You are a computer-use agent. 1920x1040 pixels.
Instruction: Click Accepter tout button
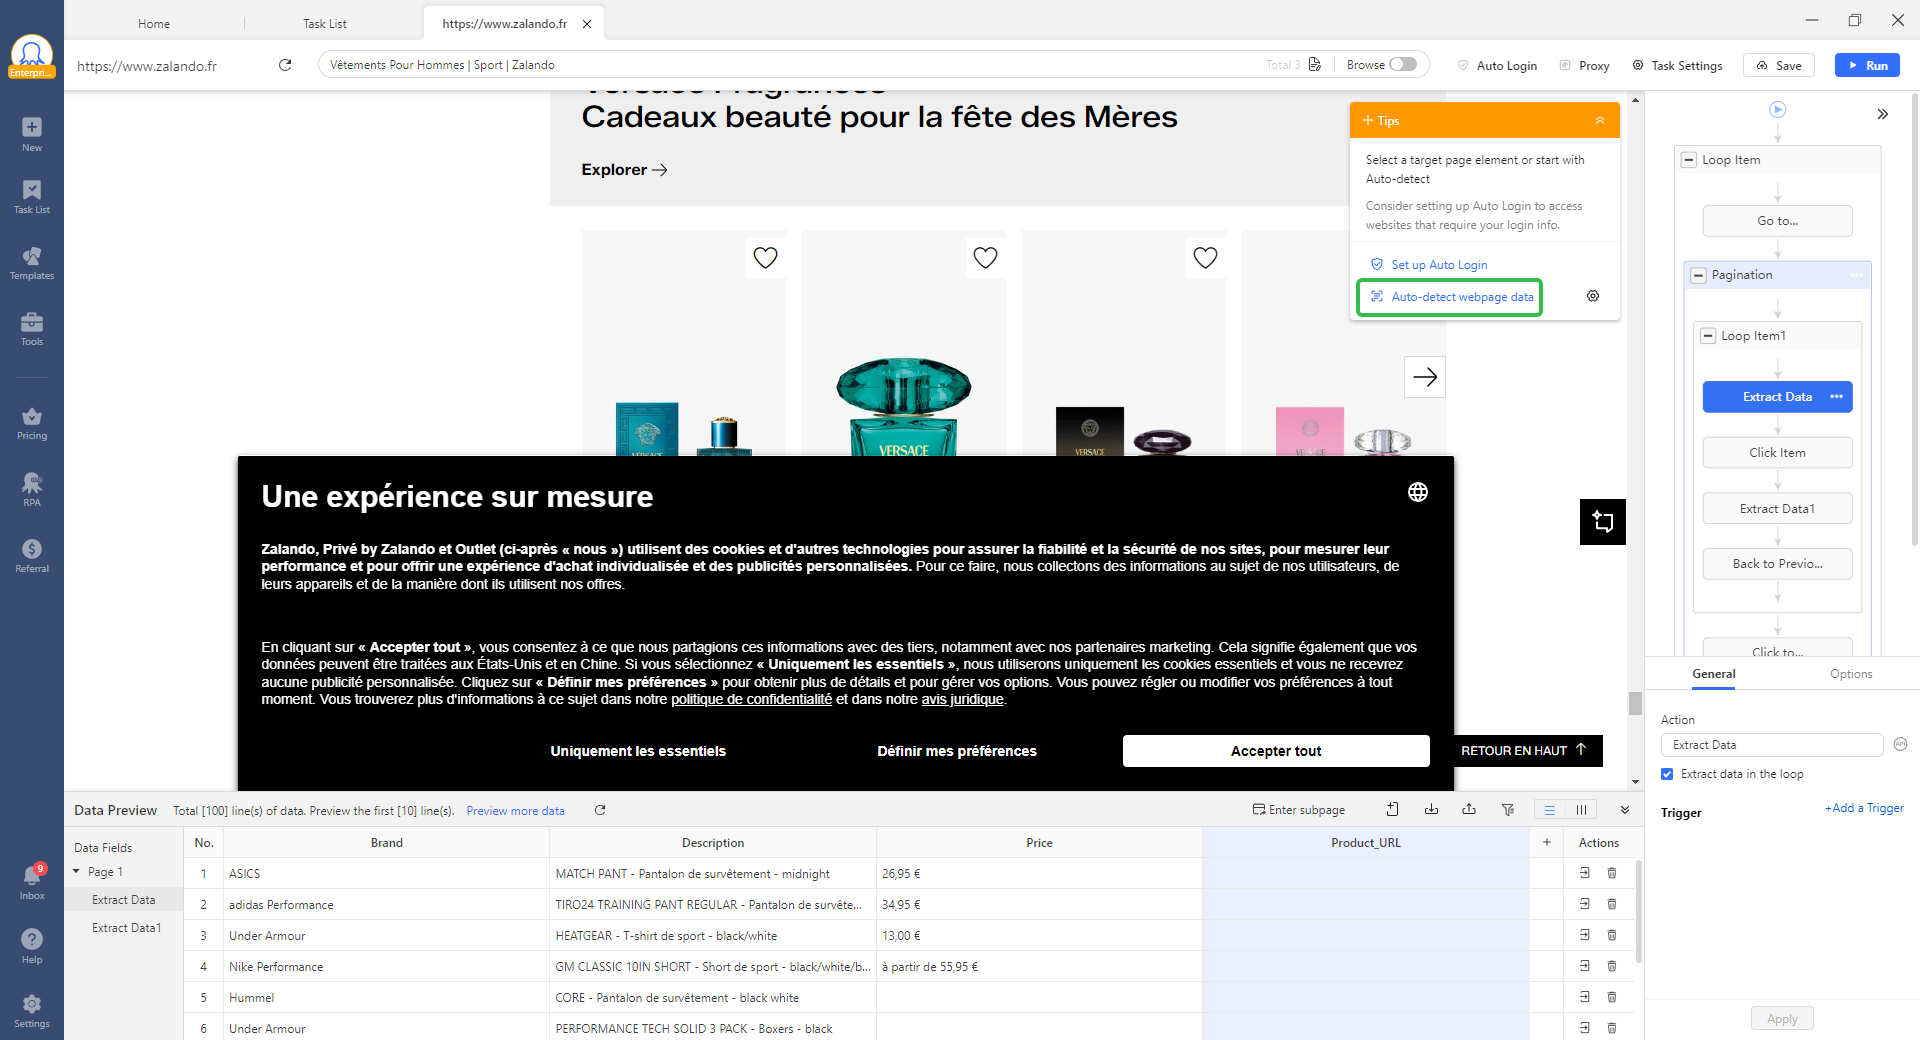1276,751
